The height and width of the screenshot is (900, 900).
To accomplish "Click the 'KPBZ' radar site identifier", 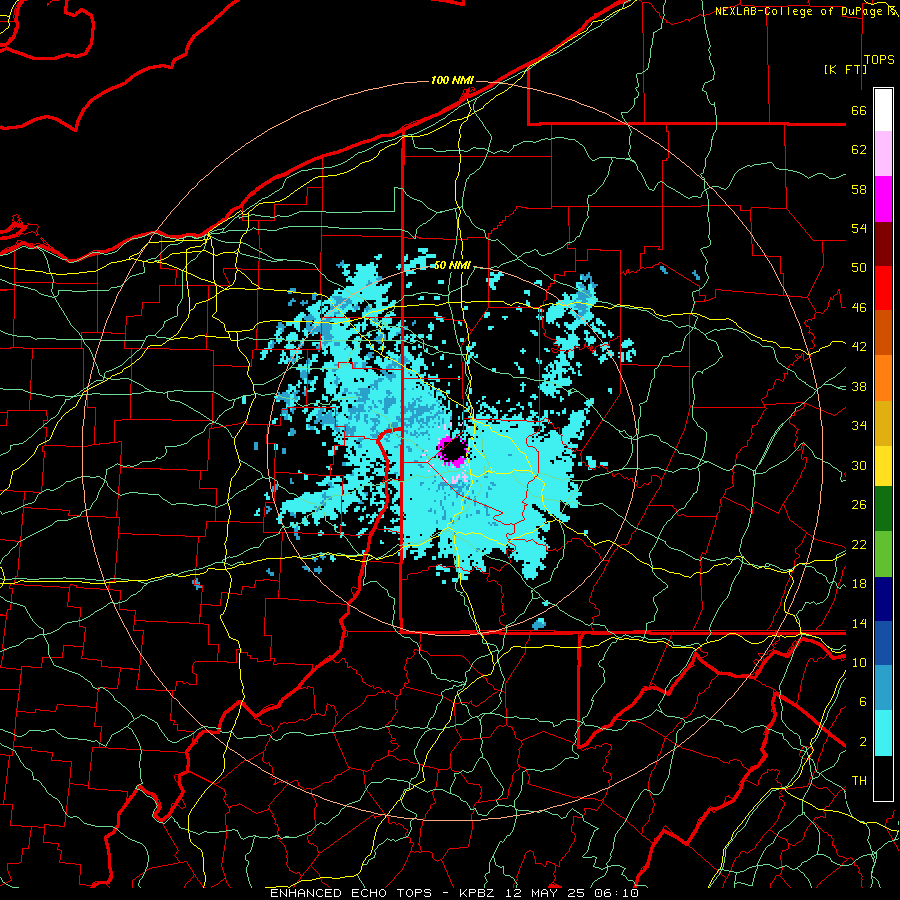I will click(x=478, y=893).
